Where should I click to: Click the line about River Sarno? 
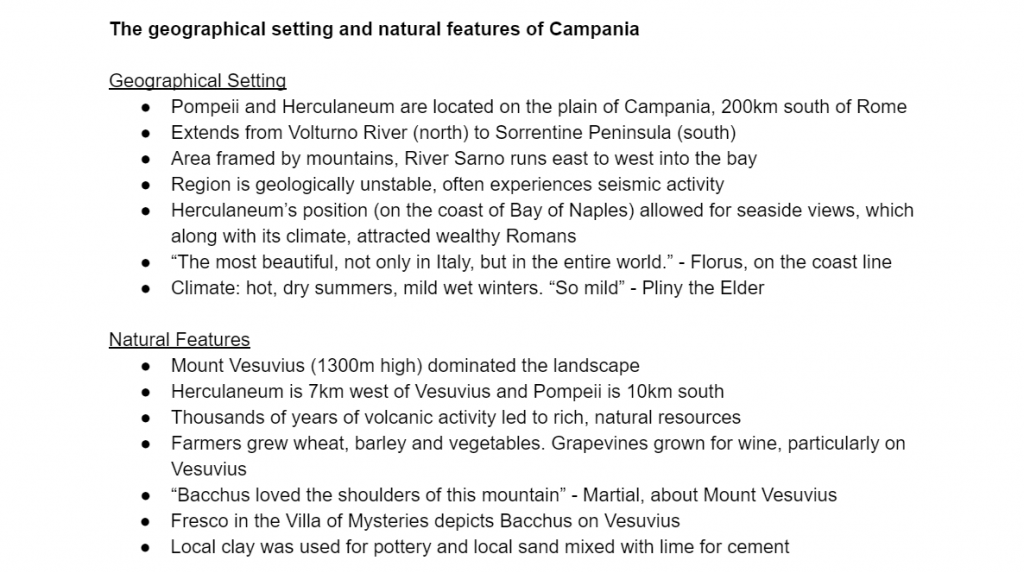click(x=463, y=159)
